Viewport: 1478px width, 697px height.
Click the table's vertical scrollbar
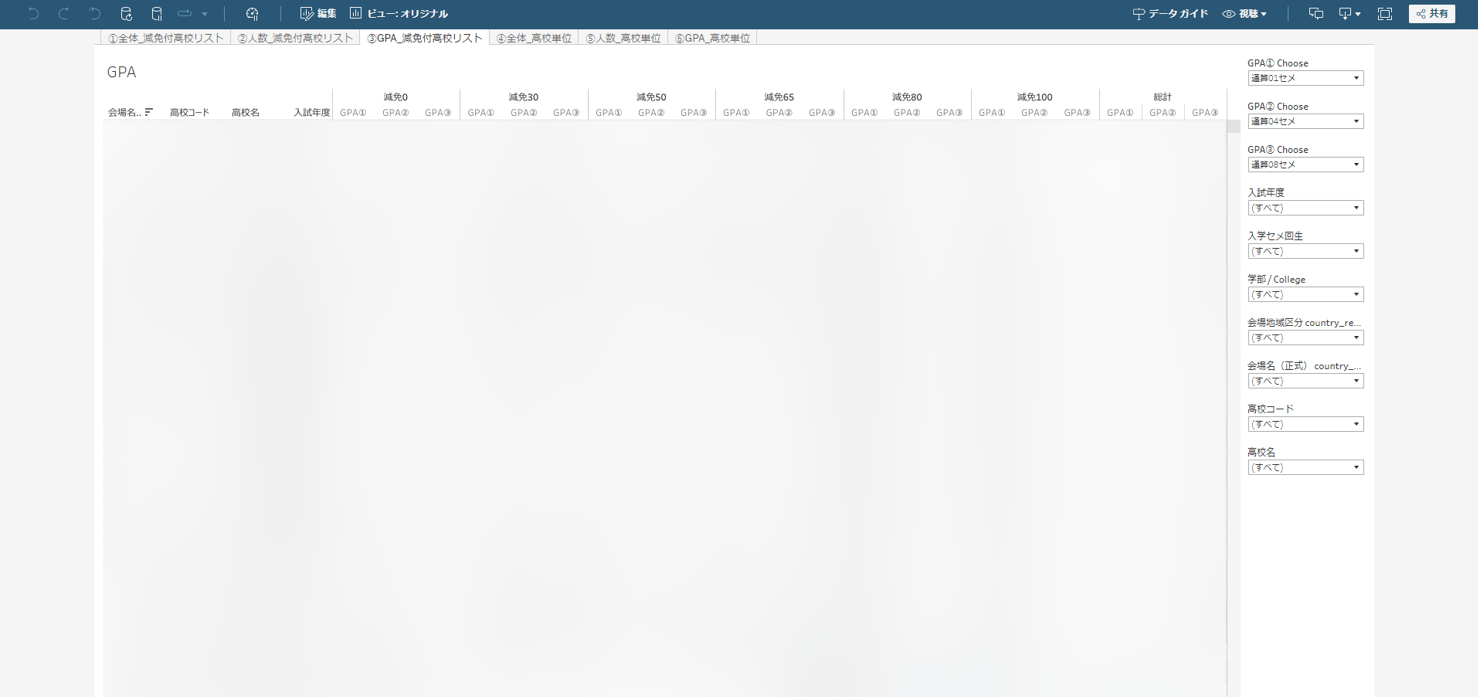(1233, 127)
